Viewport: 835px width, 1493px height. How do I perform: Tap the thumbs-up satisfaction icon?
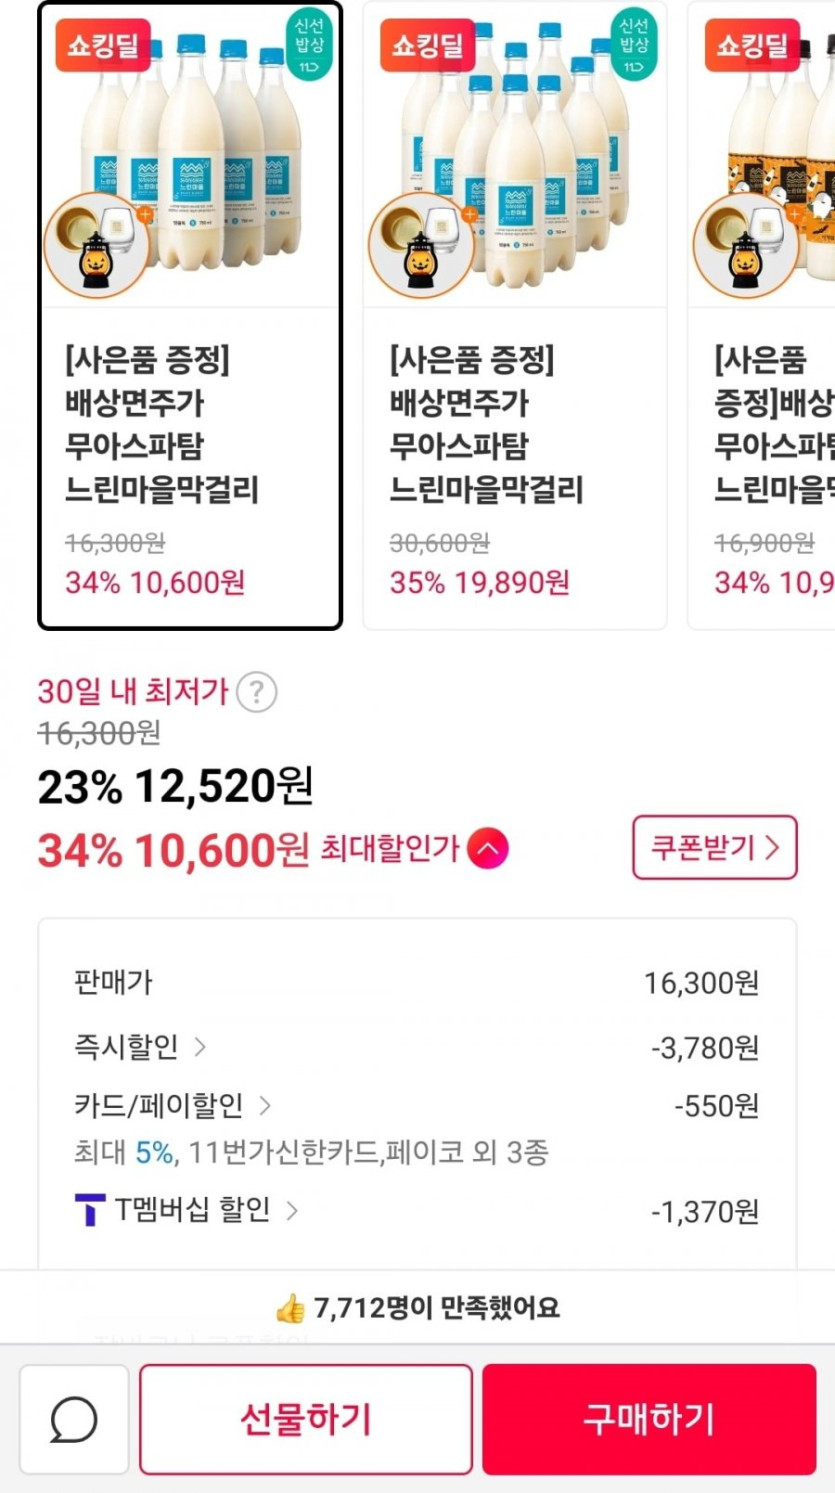[290, 1307]
